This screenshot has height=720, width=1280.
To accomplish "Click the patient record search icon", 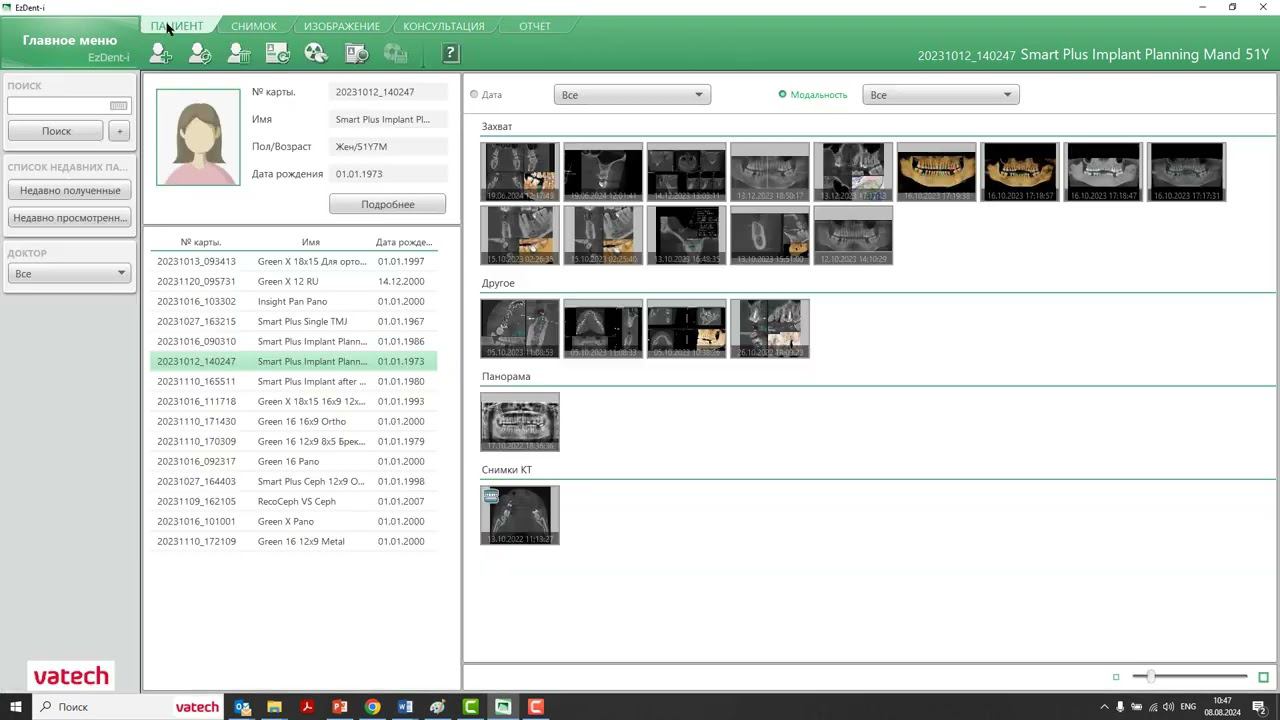I will pyautogui.click(x=356, y=54).
